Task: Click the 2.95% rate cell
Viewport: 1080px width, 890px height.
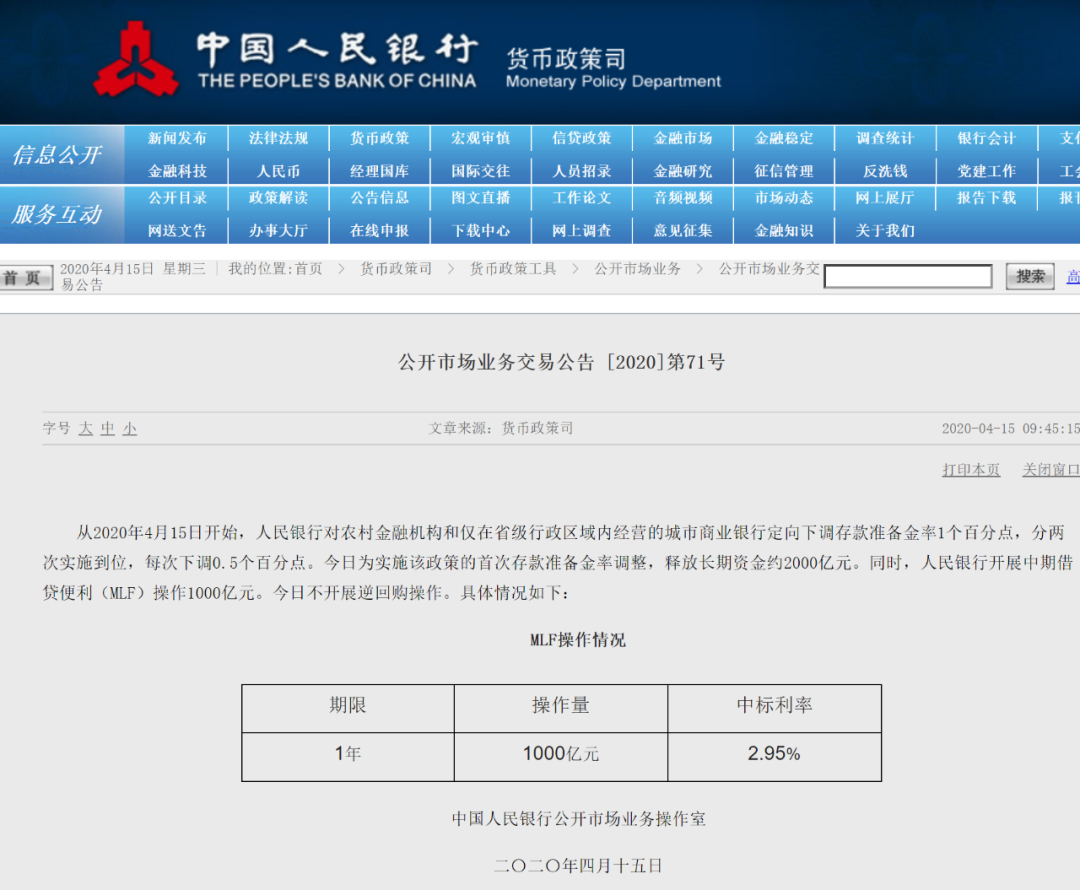Action: [774, 756]
